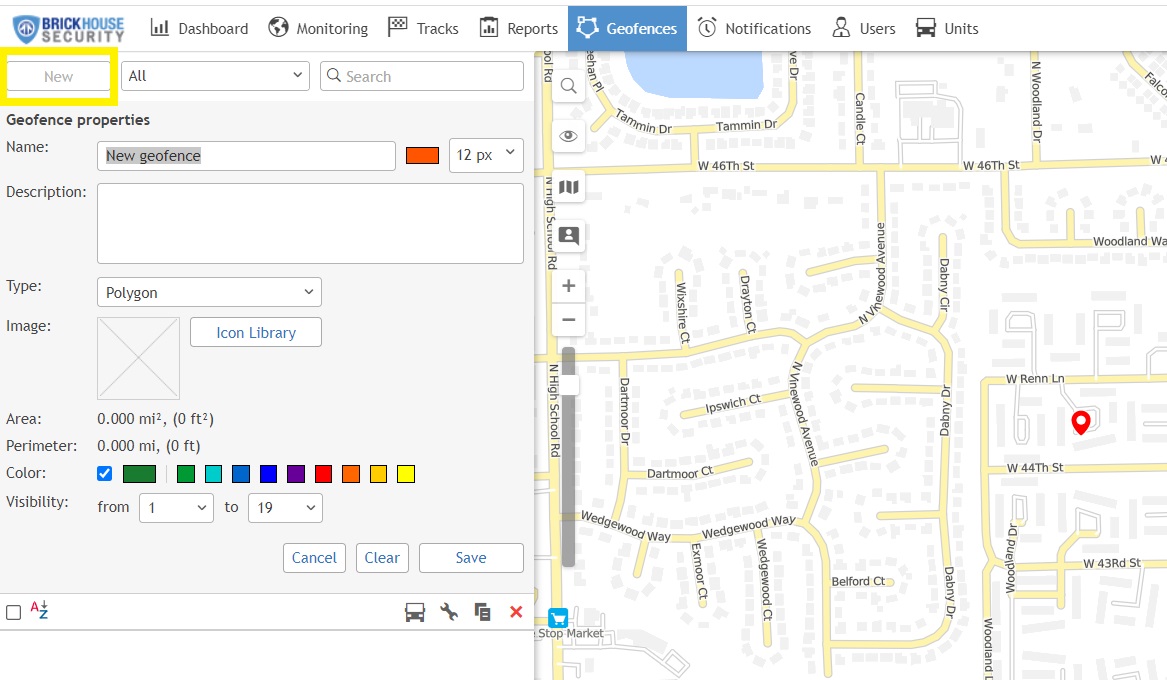This screenshot has width=1167, height=680.
Task: Toggle the map eye visibility icon
Action: (569, 136)
